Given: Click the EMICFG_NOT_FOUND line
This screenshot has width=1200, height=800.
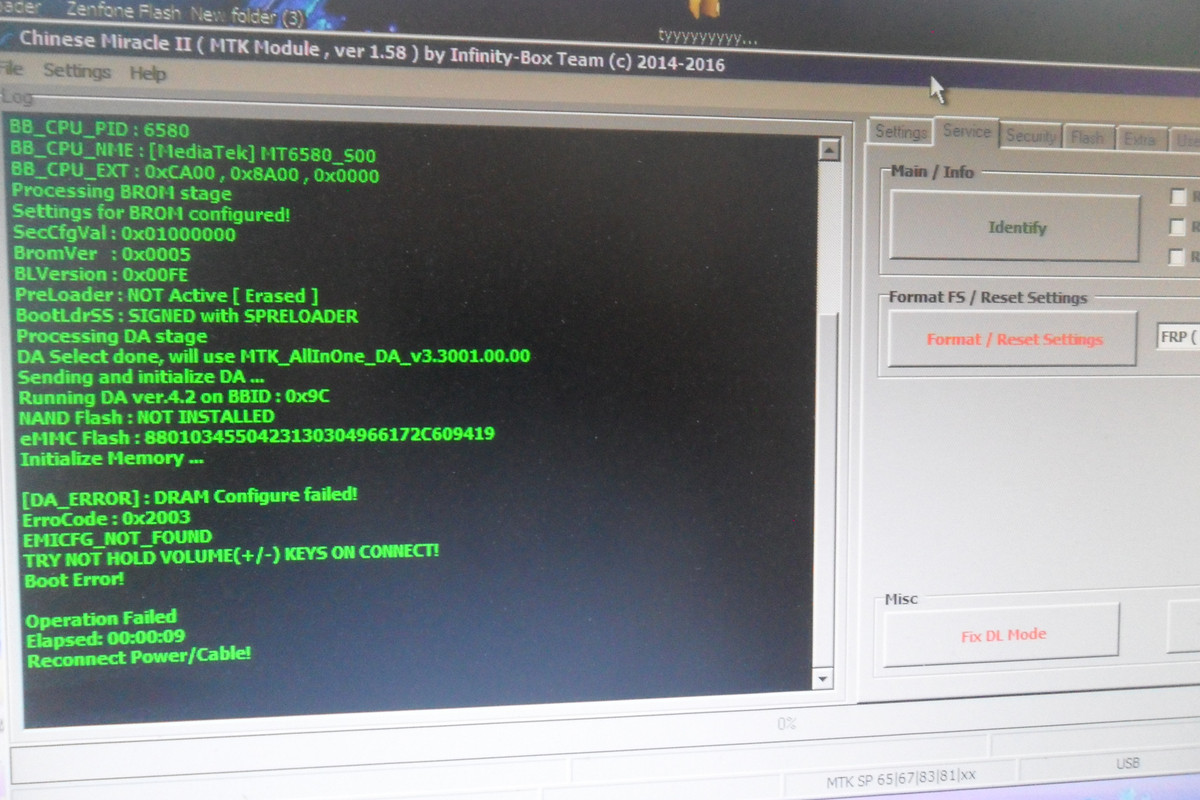Looking at the screenshot, I should (116, 538).
